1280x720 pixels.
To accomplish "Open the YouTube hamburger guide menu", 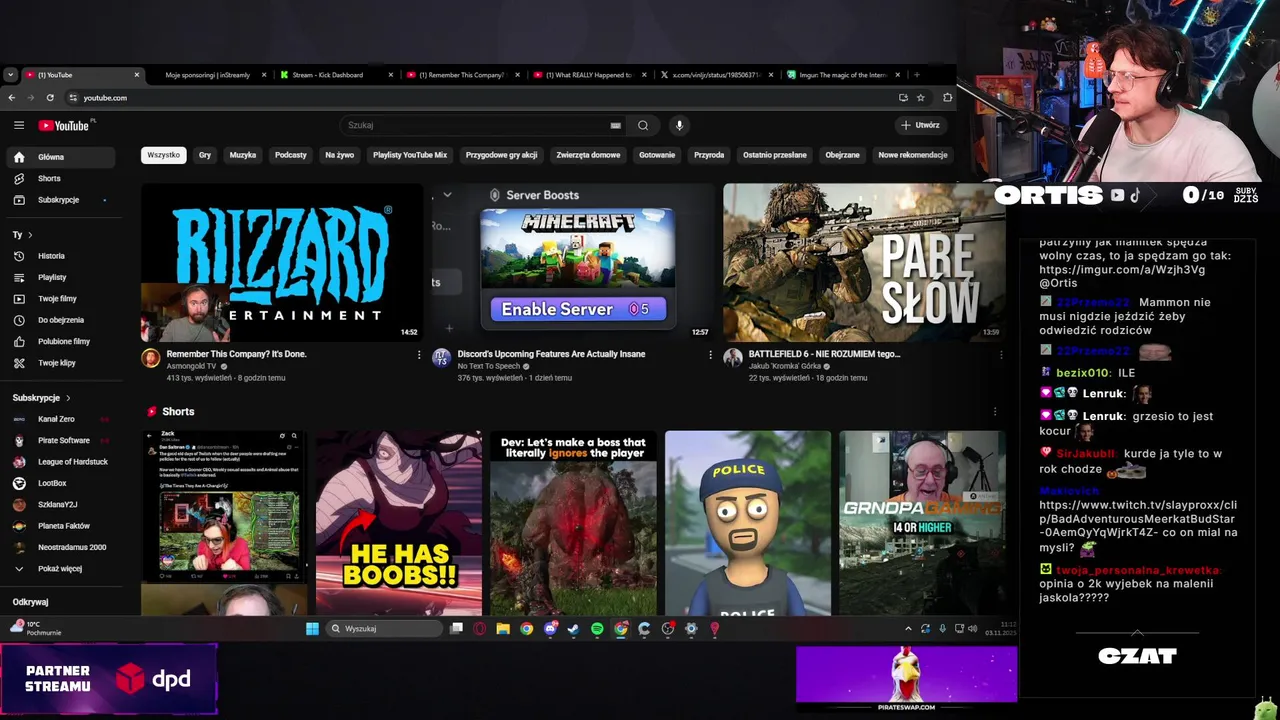I will (19, 125).
